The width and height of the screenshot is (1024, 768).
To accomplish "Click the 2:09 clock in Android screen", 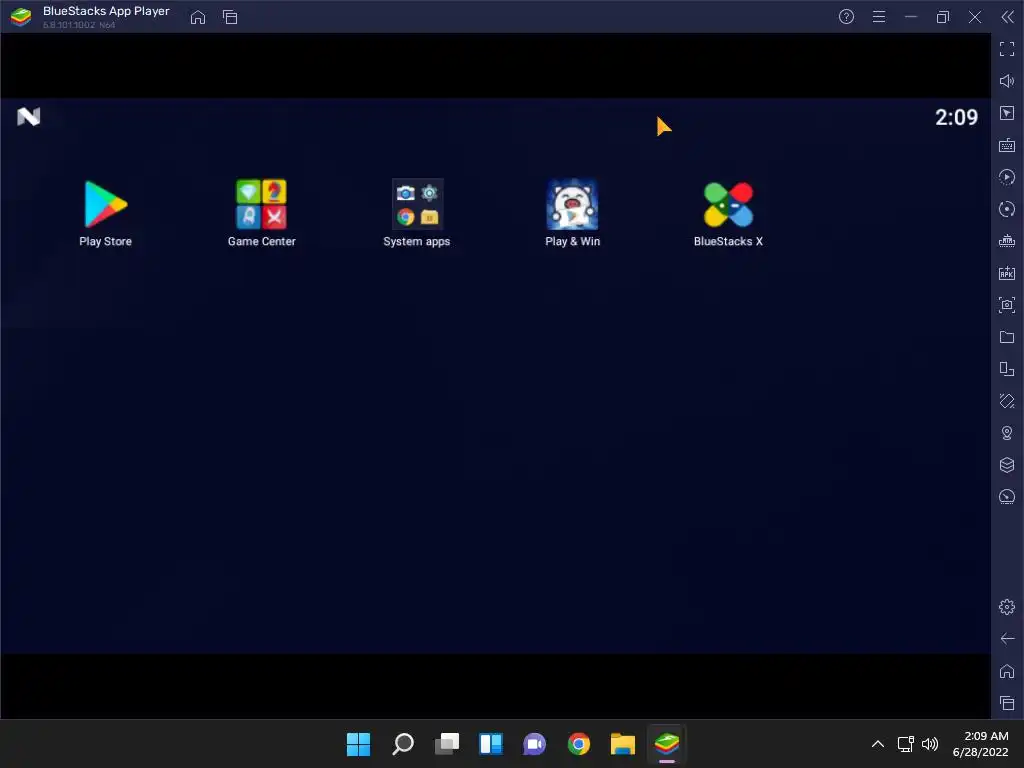I will coord(956,118).
